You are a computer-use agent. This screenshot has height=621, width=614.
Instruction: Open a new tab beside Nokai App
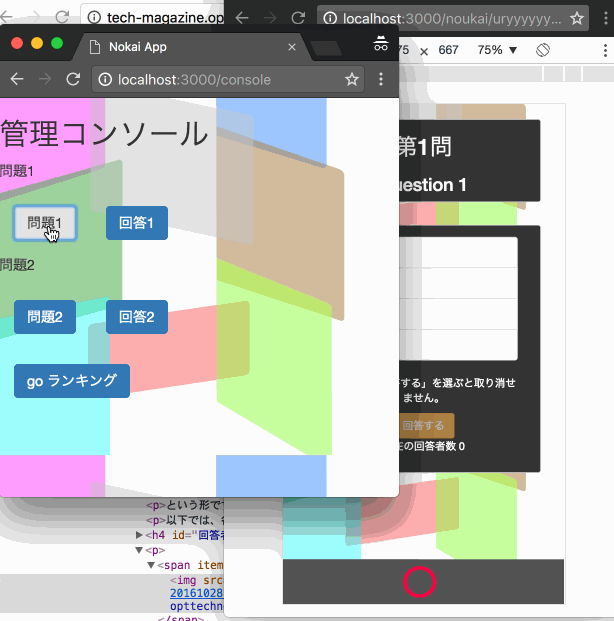(326, 48)
